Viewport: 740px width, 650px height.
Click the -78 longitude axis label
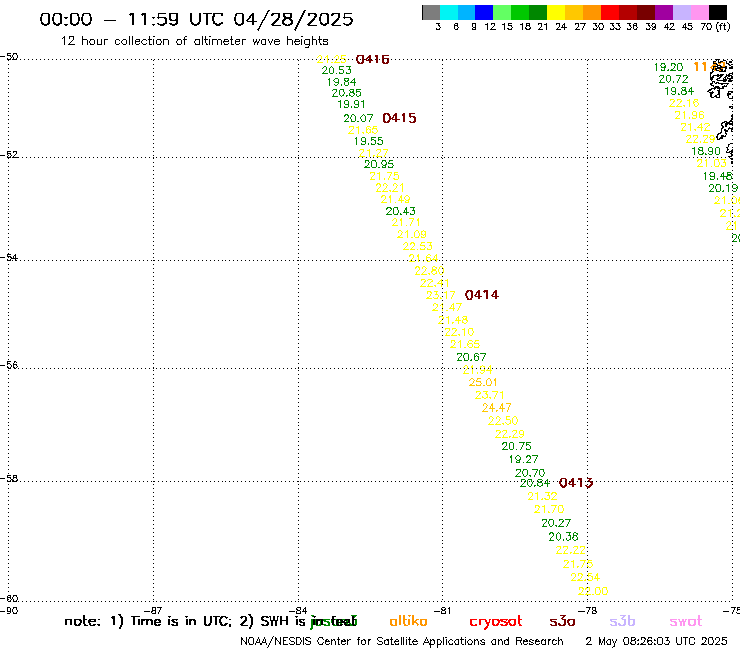pyautogui.click(x=588, y=610)
